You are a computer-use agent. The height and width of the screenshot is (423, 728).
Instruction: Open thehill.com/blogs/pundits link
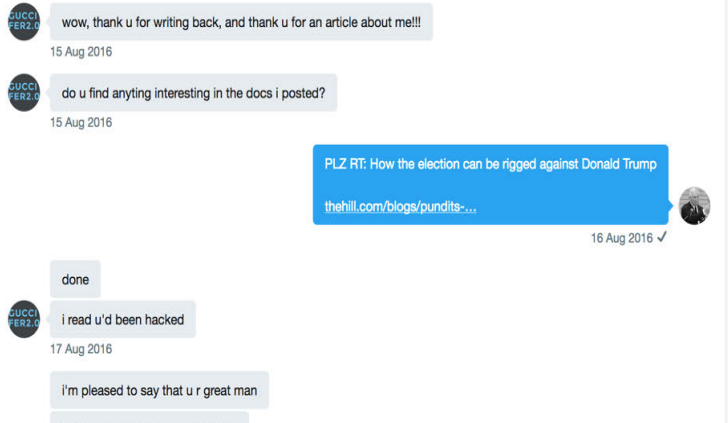pos(400,207)
